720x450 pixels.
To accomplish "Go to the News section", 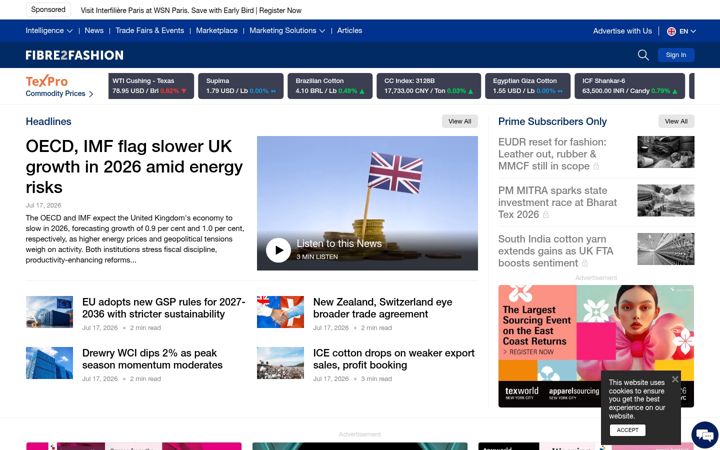I will coord(94,30).
